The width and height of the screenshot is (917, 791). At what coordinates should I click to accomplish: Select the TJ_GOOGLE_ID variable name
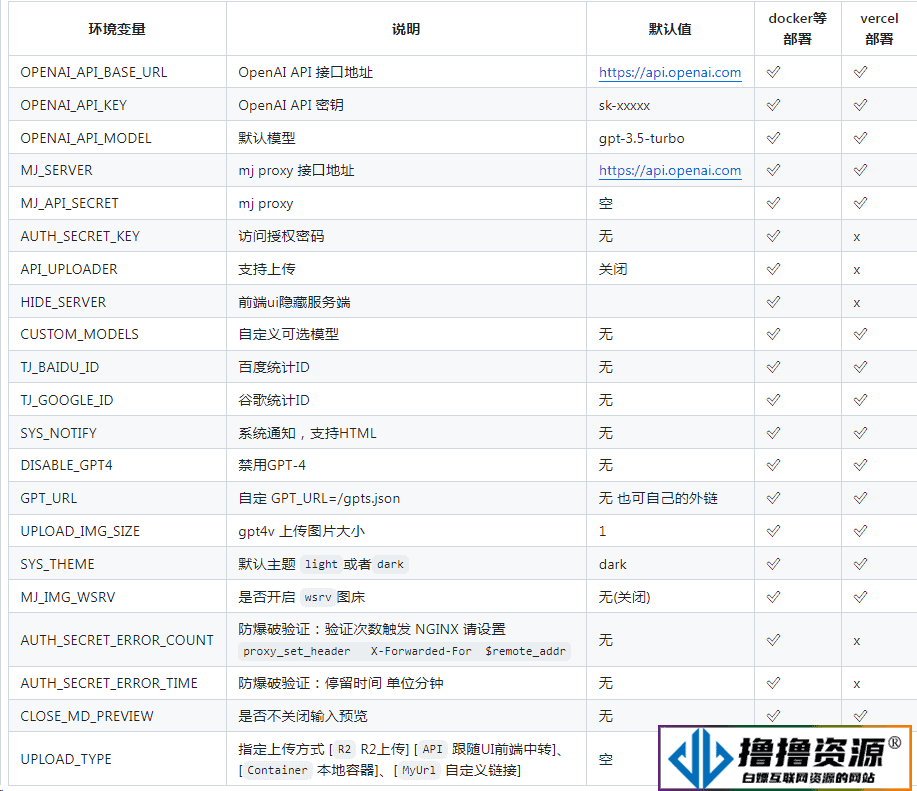click(x=67, y=400)
